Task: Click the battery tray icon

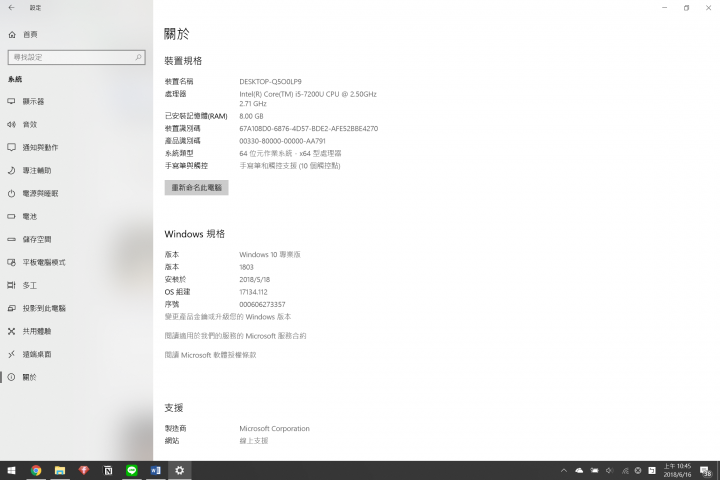Action: click(x=594, y=470)
